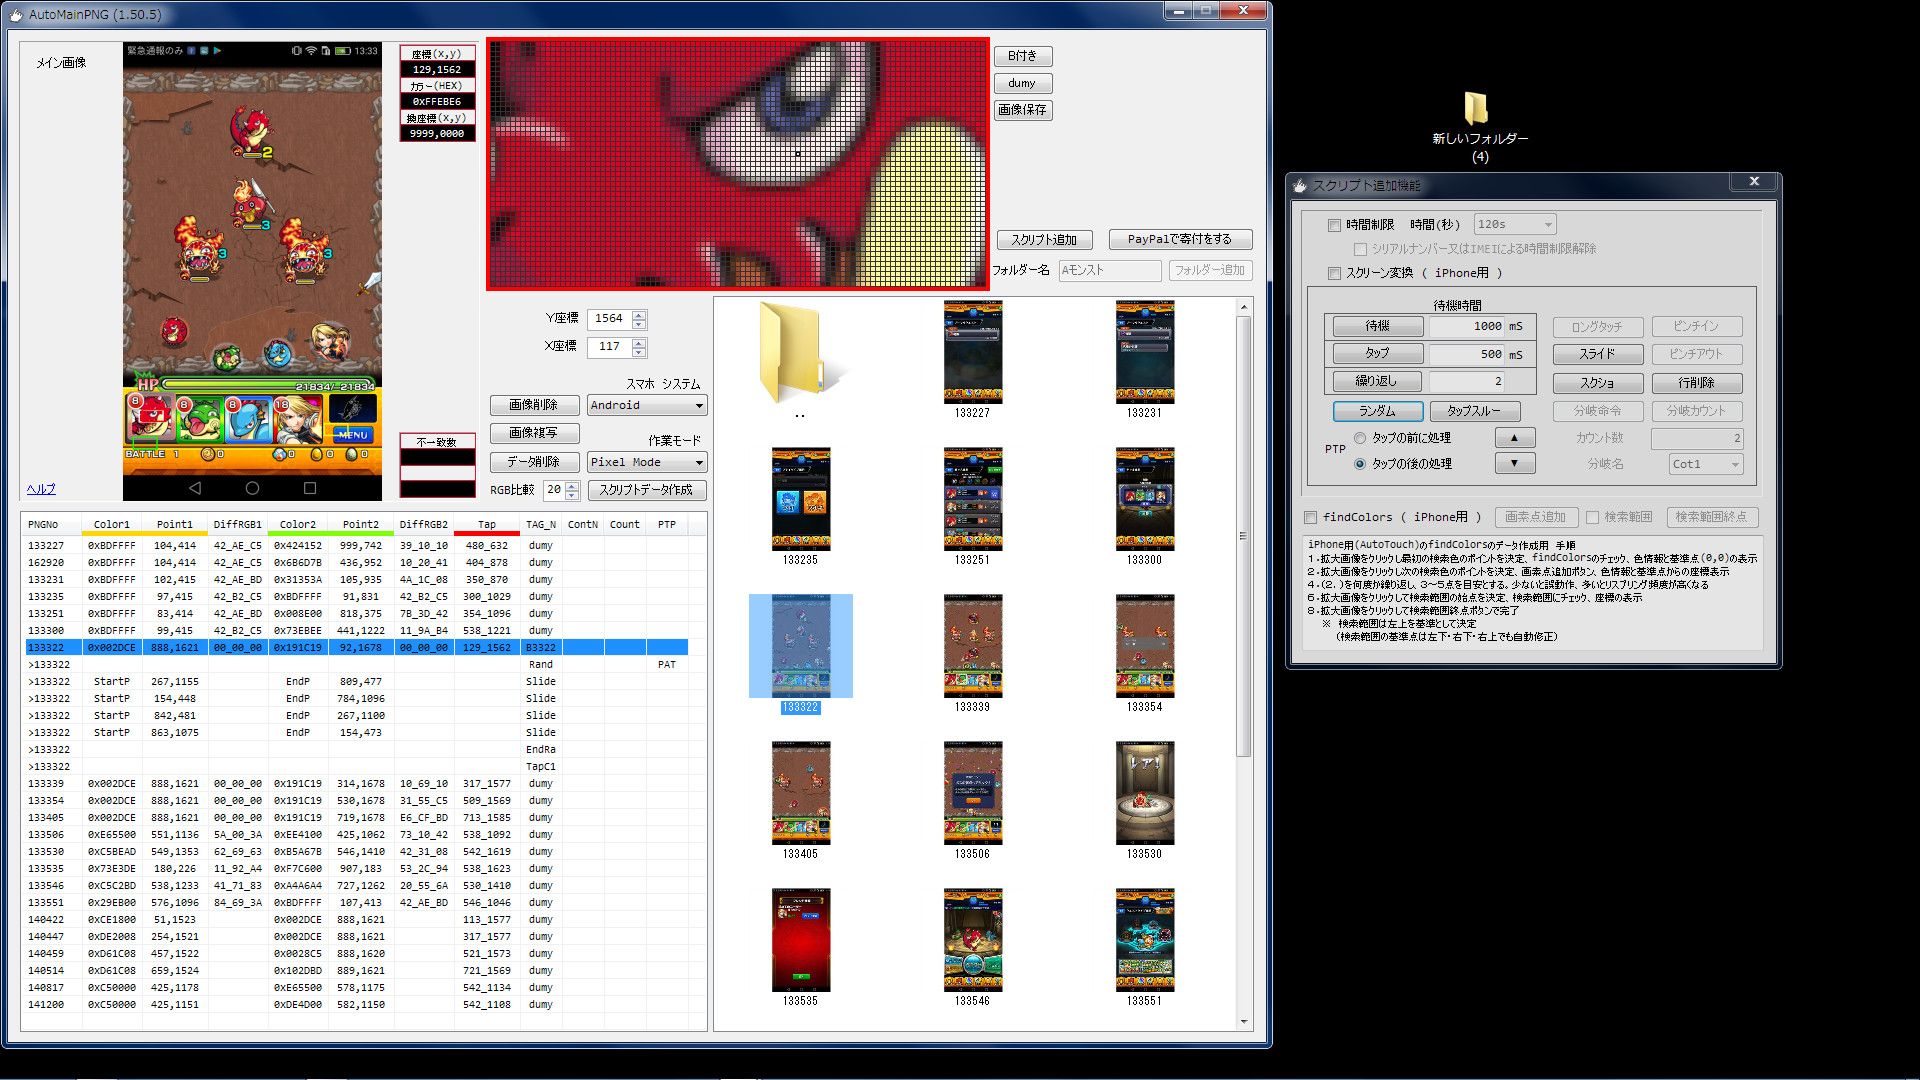Decrease the RGB比較 value with down arrow
The width and height of the screenshot is (1920, 1080).
pos(572,495)
